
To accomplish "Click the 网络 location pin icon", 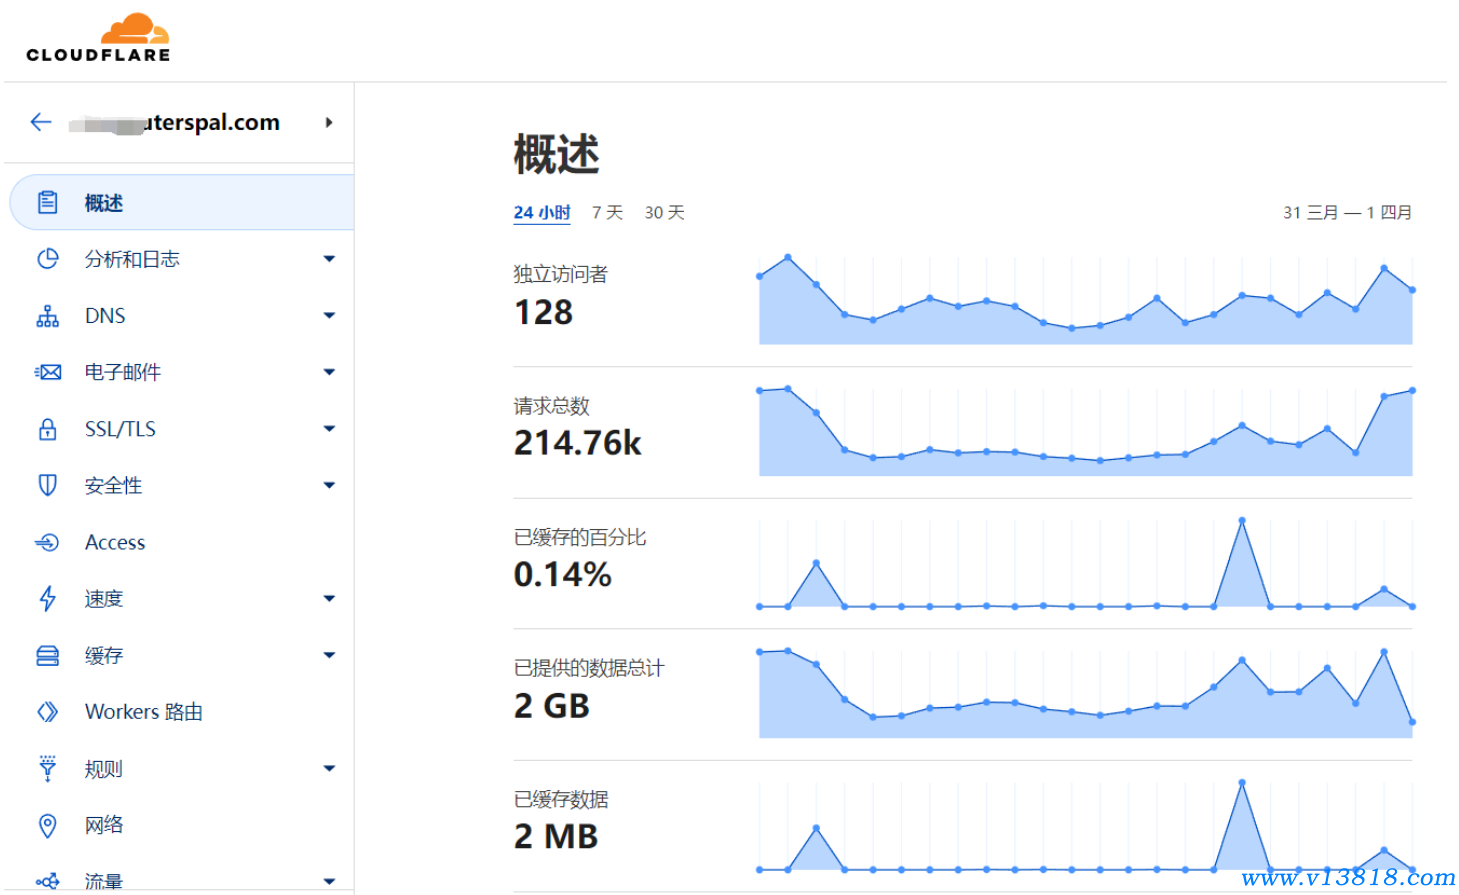I will tap(47, 825).
